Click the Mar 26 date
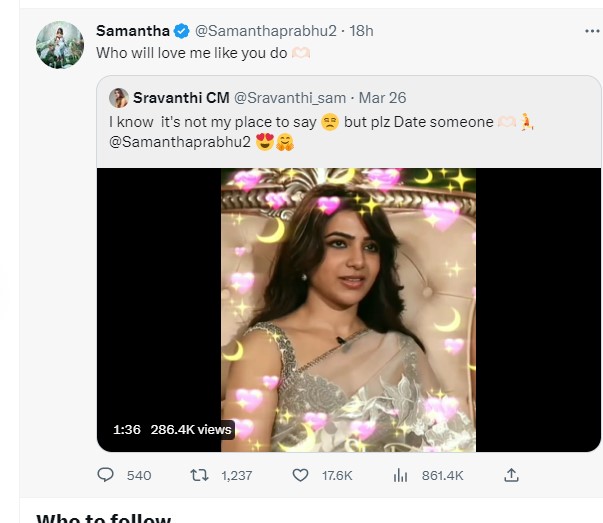 pos(381,97)
